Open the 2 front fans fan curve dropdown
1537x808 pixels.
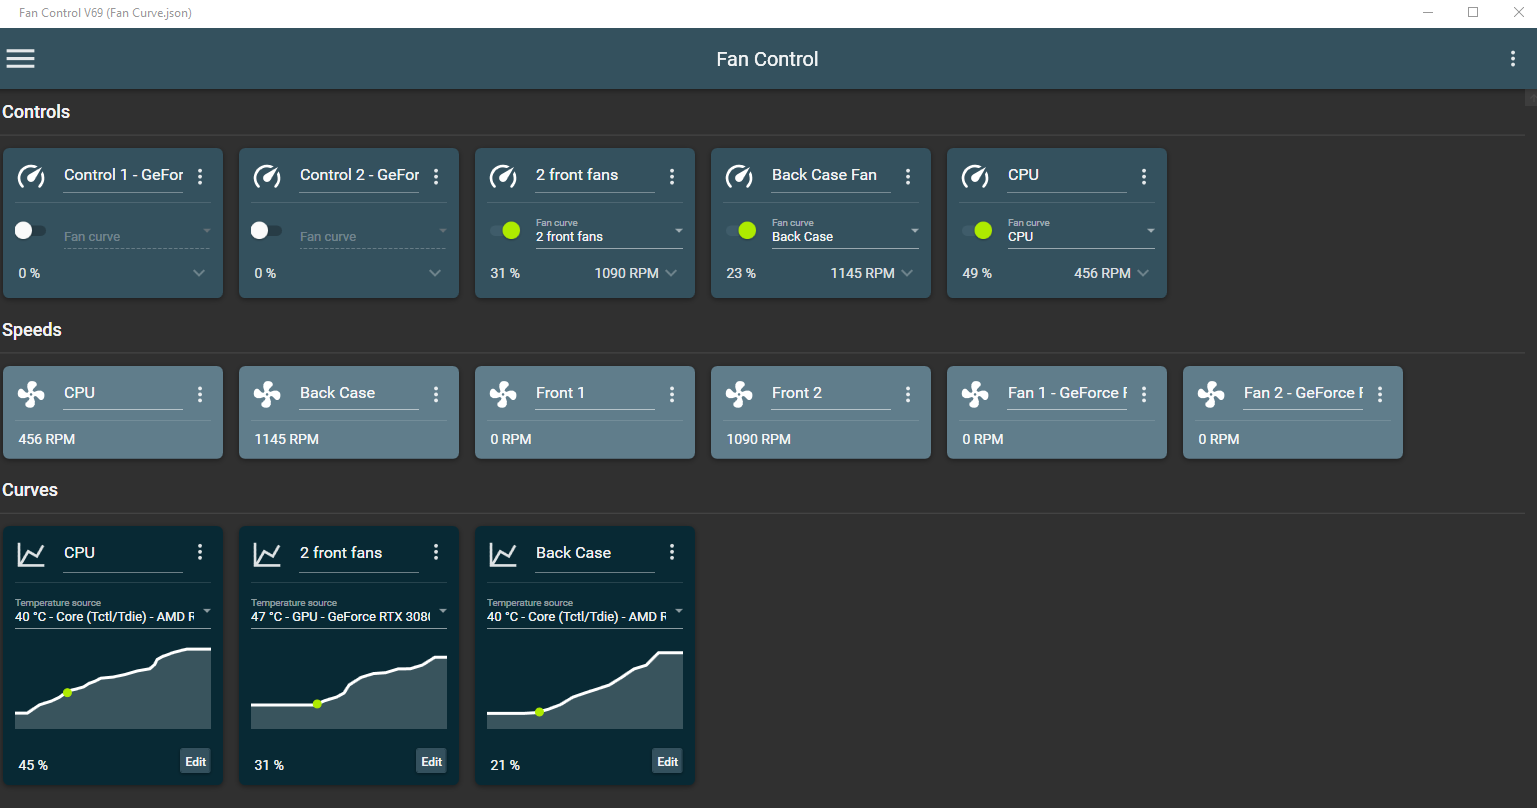[609, 232]
